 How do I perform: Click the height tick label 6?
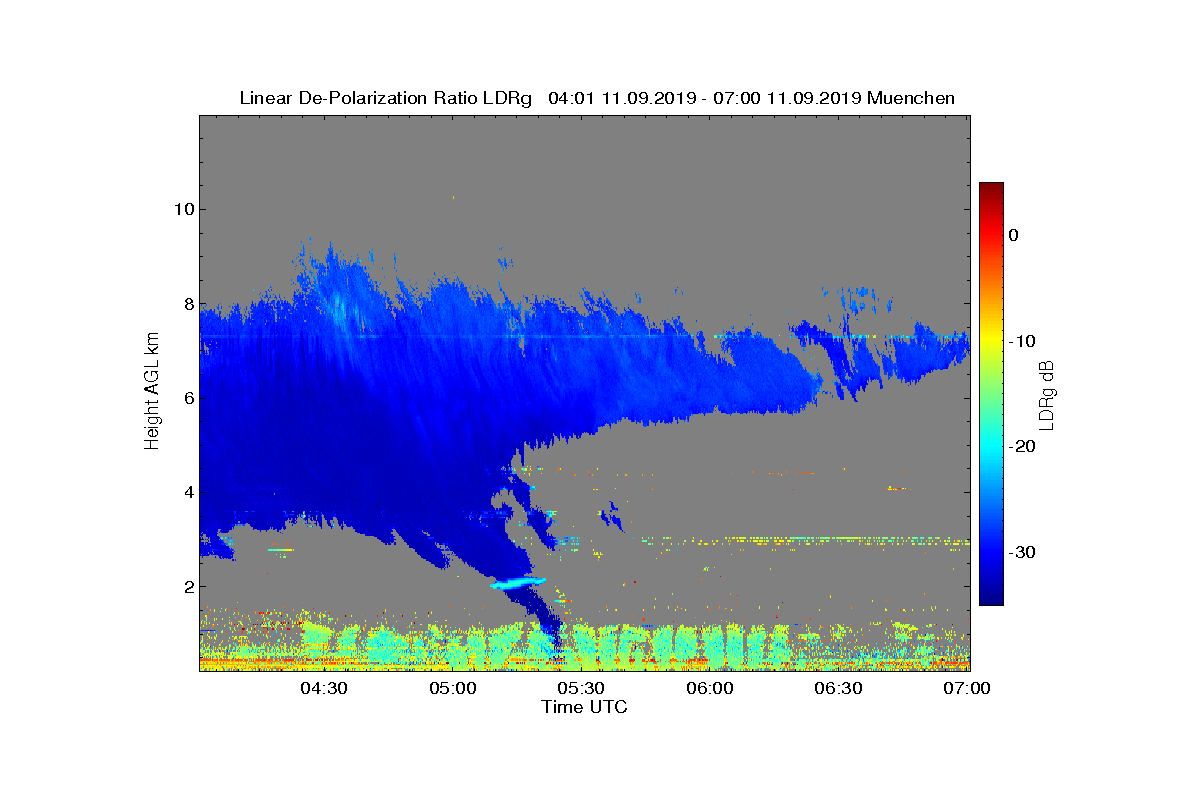pyautogui.click(x=187, y=398)
